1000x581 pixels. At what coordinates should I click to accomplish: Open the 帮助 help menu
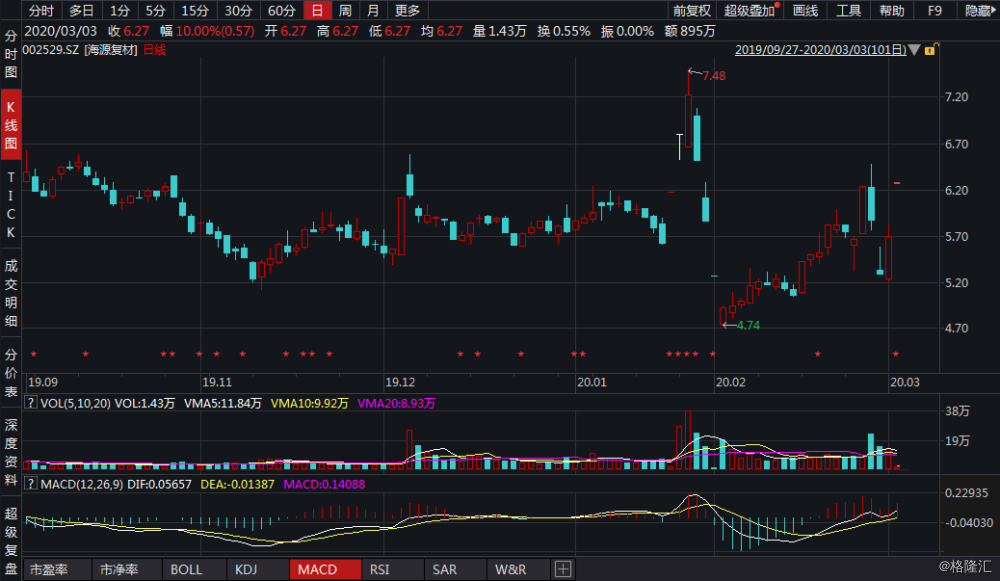(x=892, y=10)
